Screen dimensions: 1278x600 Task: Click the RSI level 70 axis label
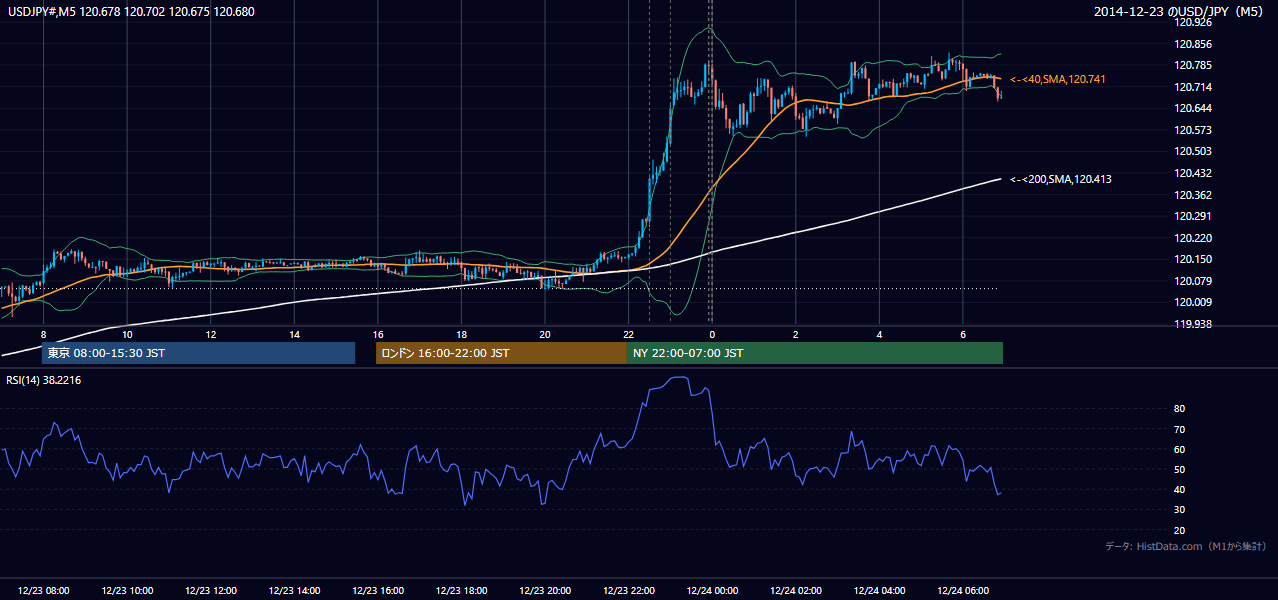(x=1180, y=429)
